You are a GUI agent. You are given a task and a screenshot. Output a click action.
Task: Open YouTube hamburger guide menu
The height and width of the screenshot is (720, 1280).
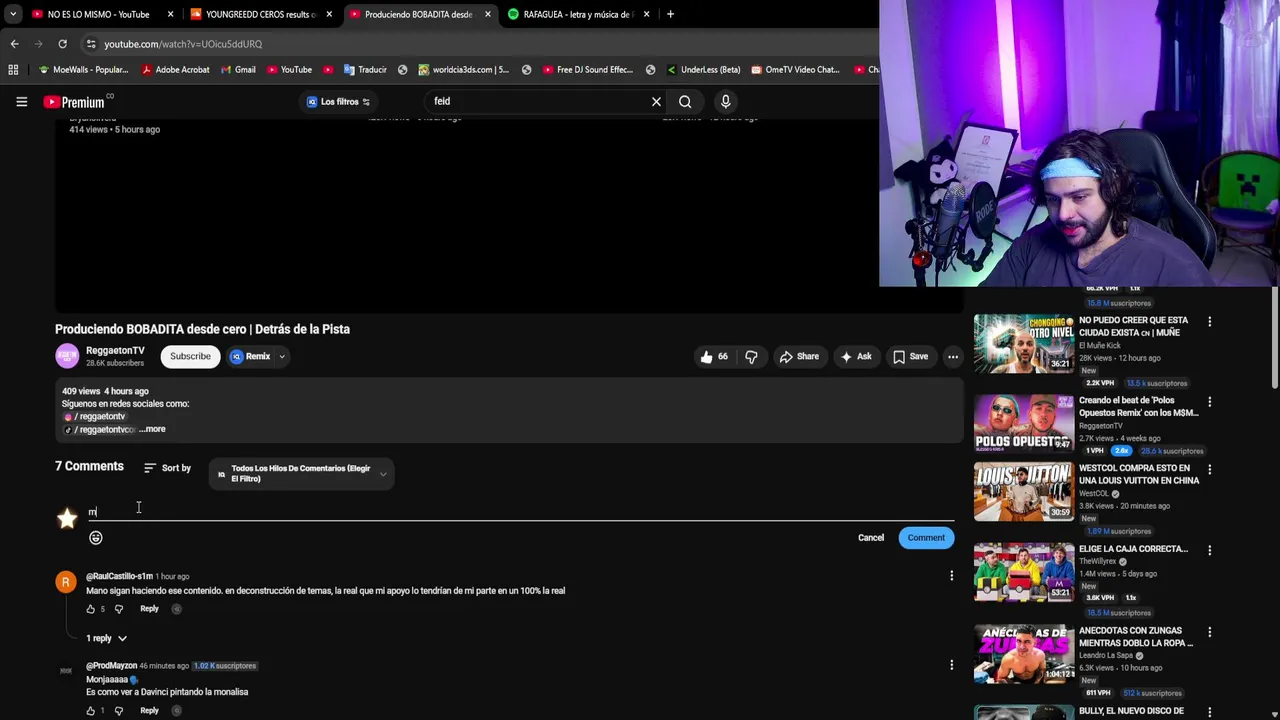21,101
